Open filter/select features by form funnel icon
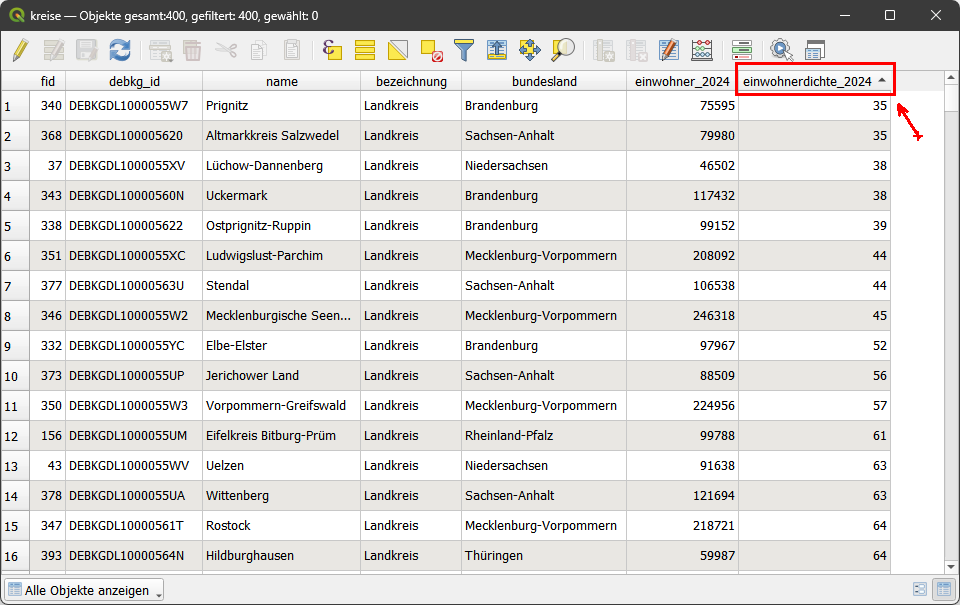Image resolution: width=960 pixels, height=605 pixels. [464, 49]
